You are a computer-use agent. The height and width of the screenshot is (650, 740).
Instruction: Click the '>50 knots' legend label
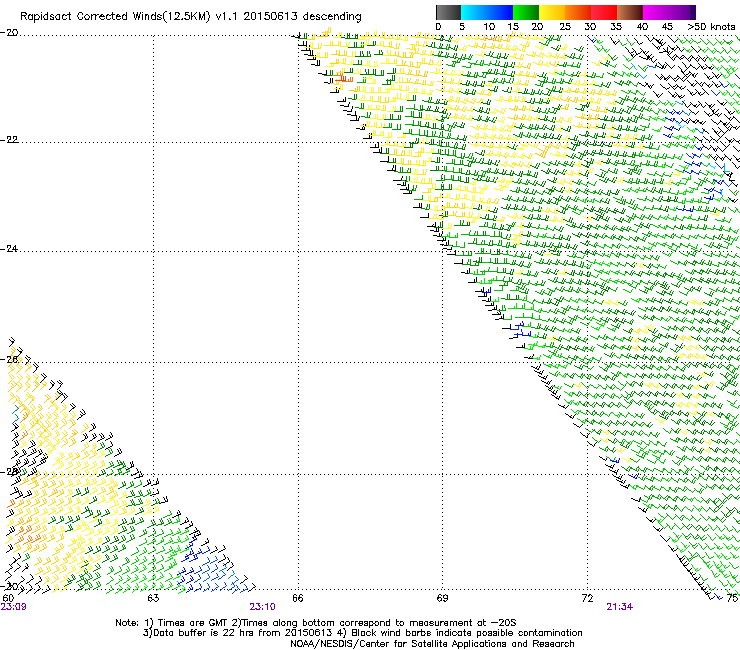(x=711, y=27)
